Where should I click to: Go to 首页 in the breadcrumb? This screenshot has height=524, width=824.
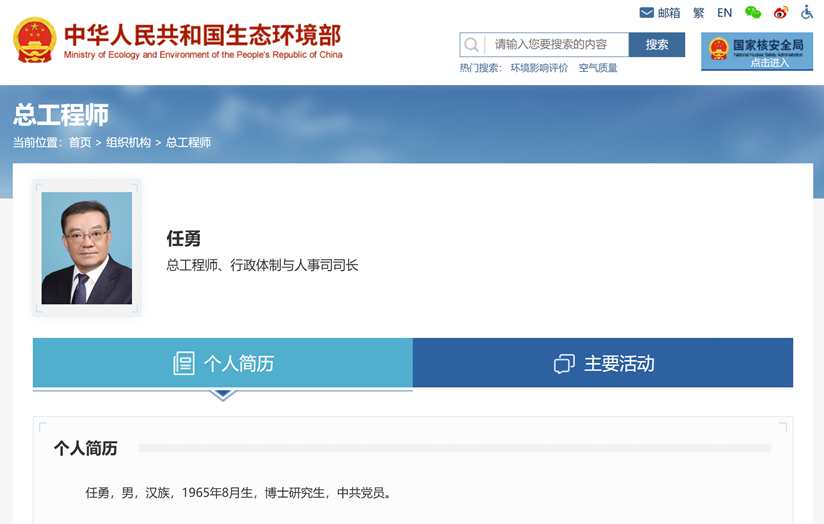click(80, 143)
